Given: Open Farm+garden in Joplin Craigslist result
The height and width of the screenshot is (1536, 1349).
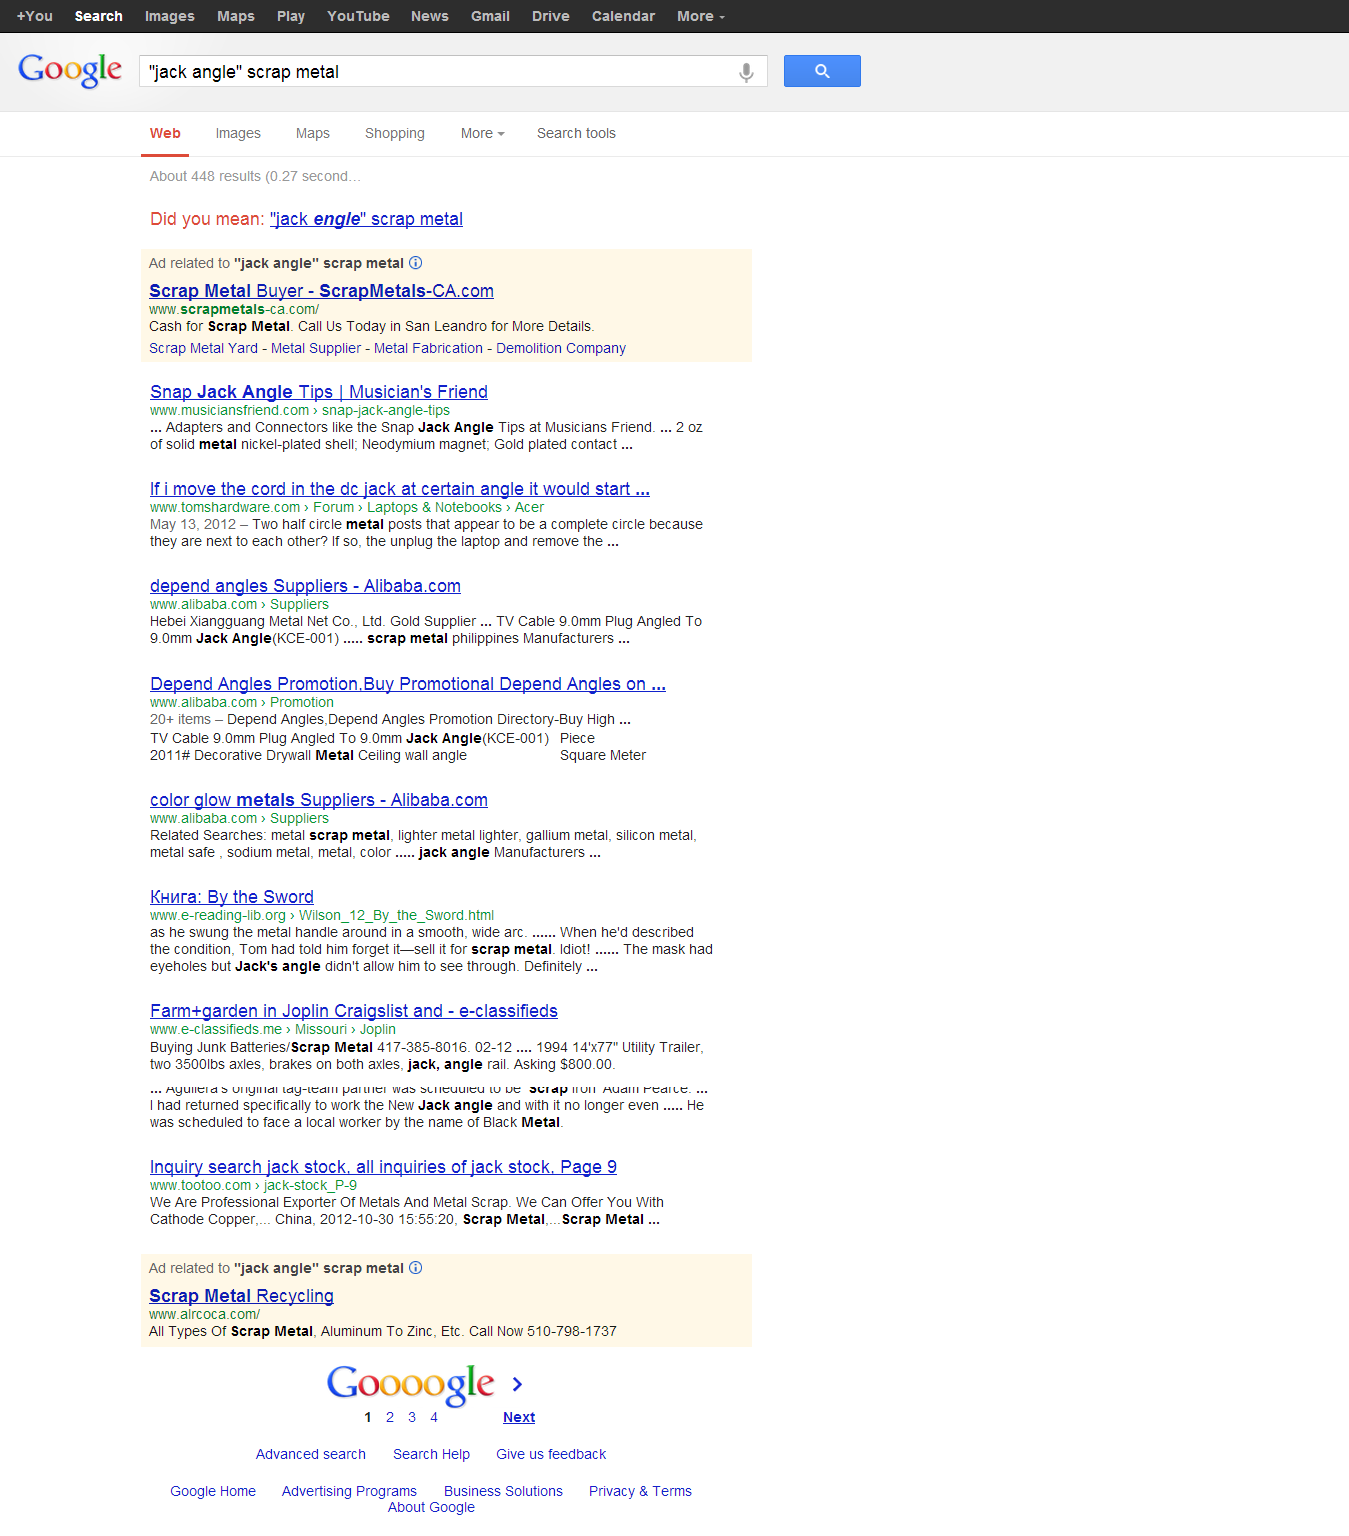Looking at the screenshot, I should tap(354, 1011).
